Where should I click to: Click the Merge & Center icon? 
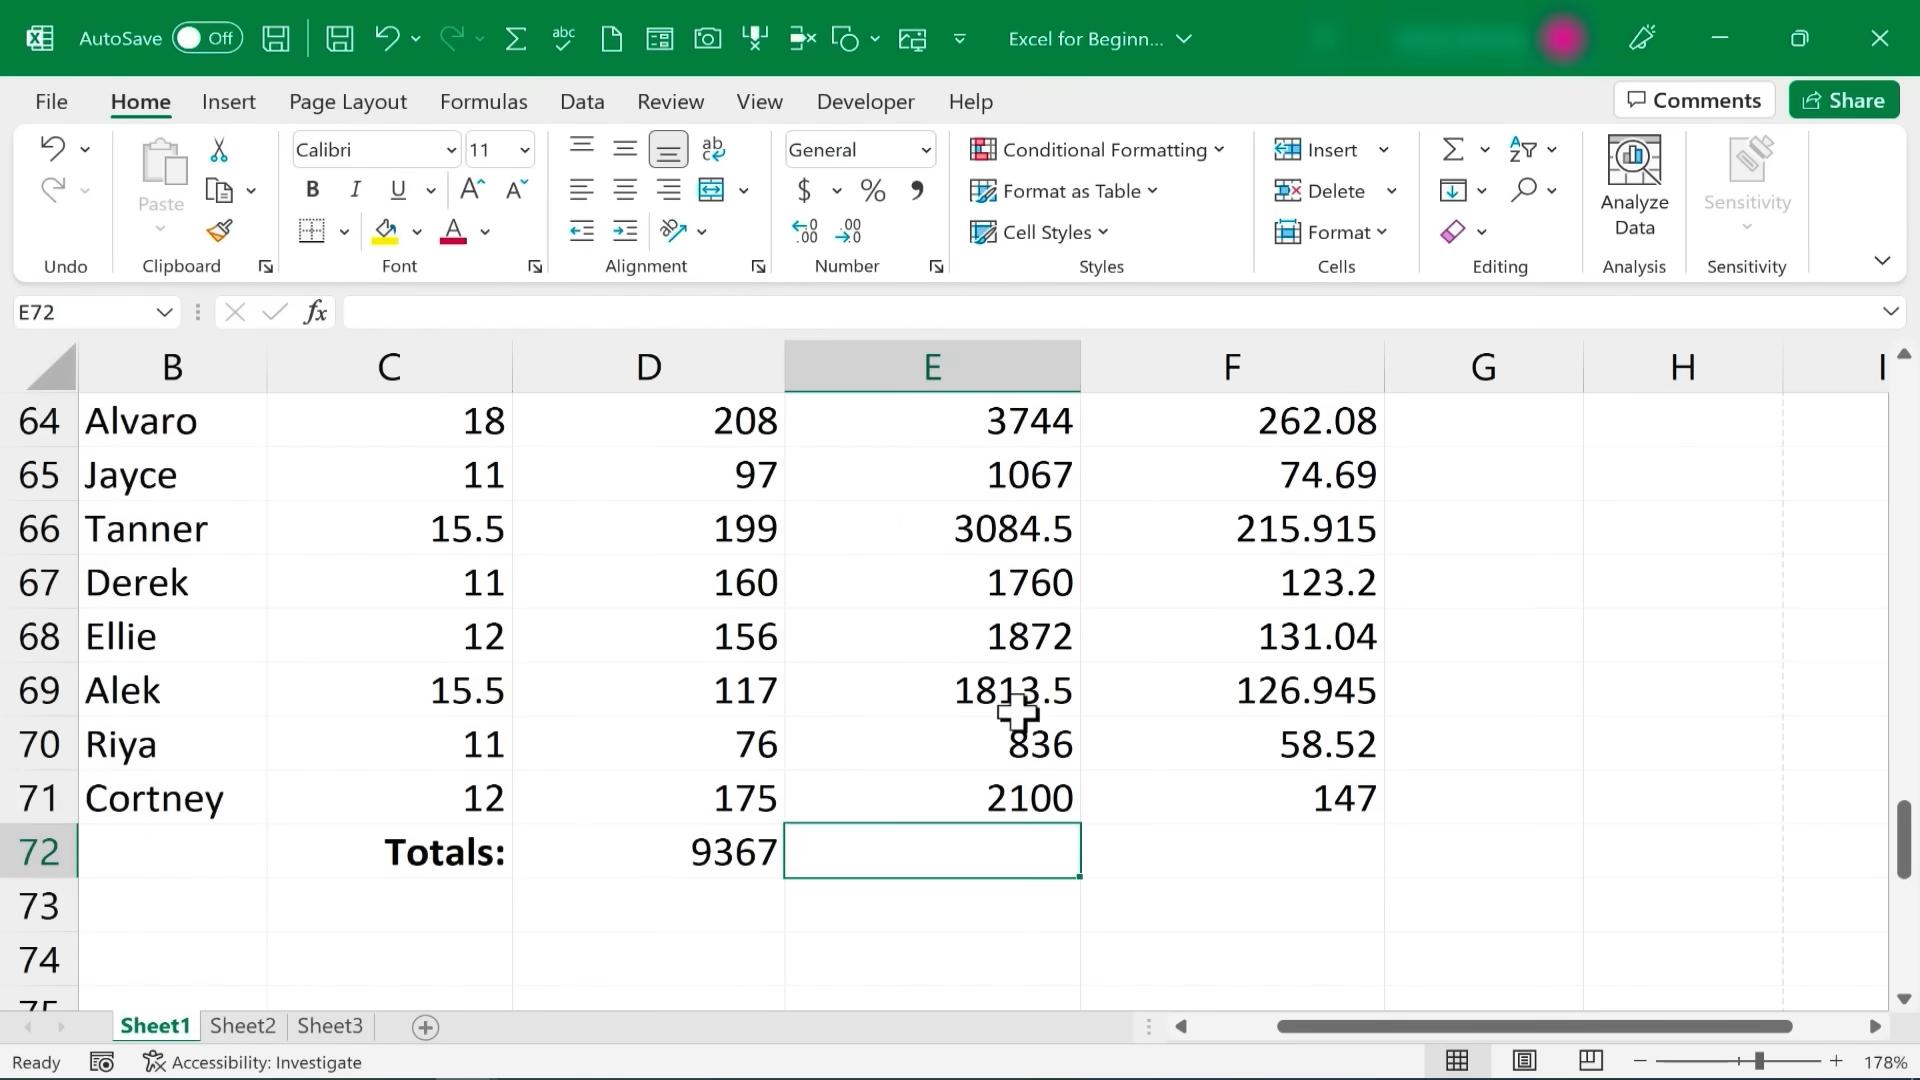[711, 190]
